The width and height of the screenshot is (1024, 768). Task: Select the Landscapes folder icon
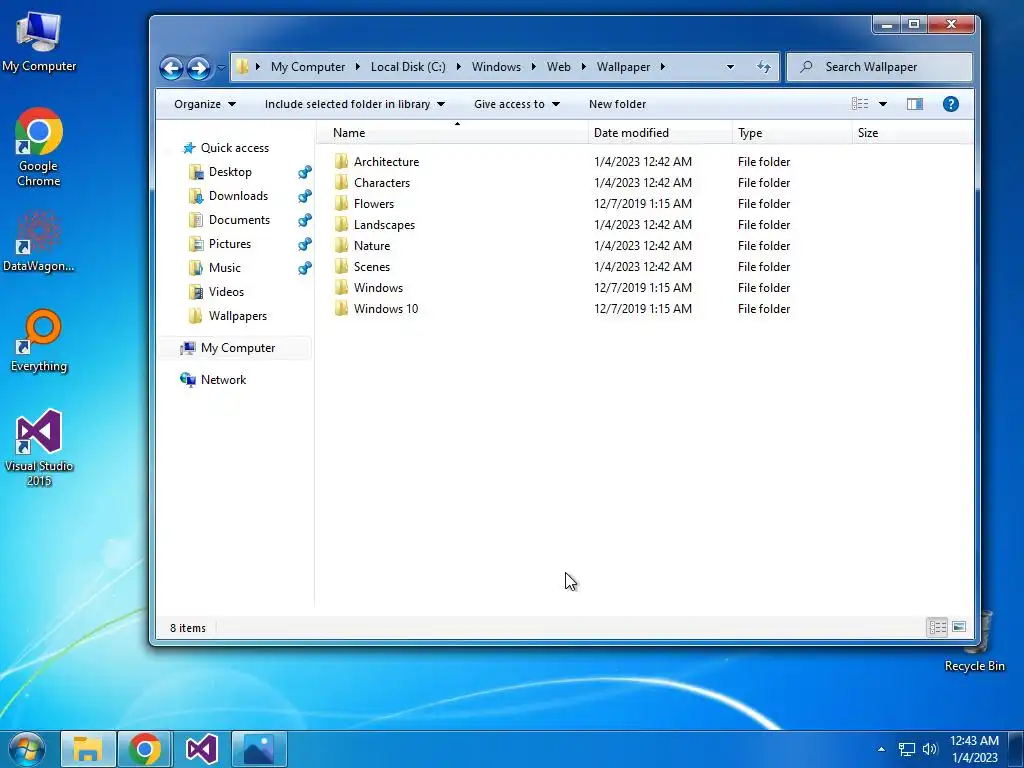click(x=341, y=224)
